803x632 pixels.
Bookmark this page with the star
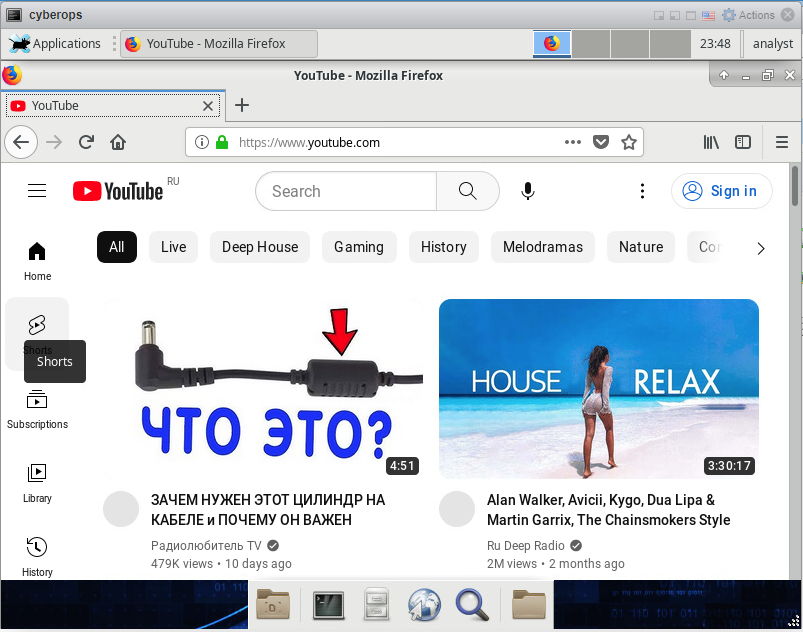pyautogui.click(x=629, y=142)
